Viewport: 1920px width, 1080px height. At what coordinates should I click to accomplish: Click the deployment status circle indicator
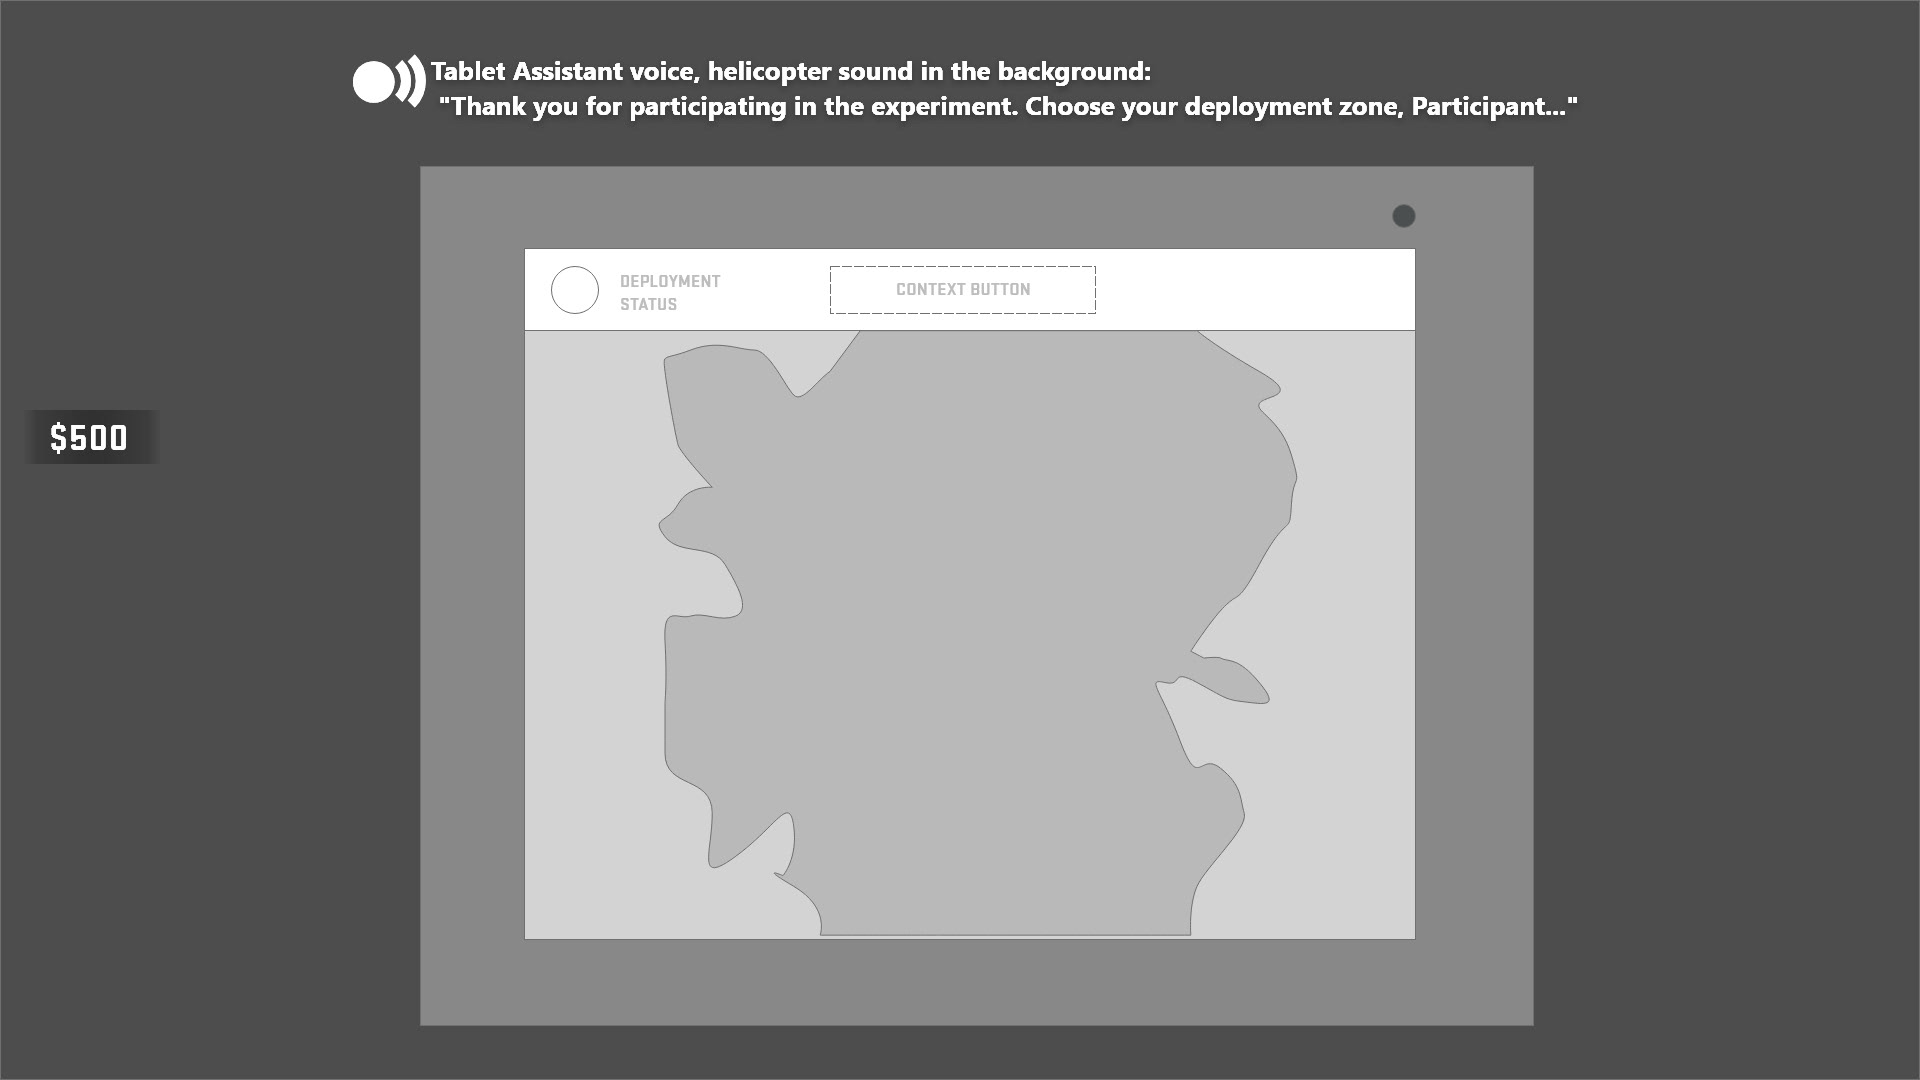[575, 290]
